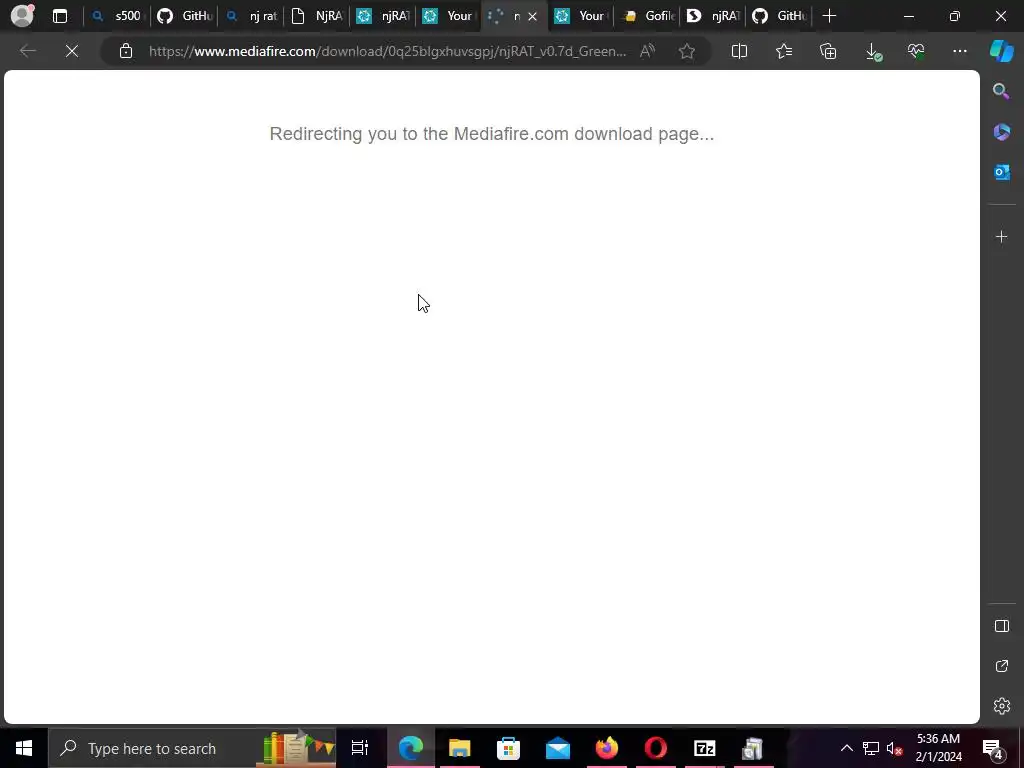Open File Explorer from taskbar
The height and width of the screenshot is (768, 1024).
tap(460, 748)
